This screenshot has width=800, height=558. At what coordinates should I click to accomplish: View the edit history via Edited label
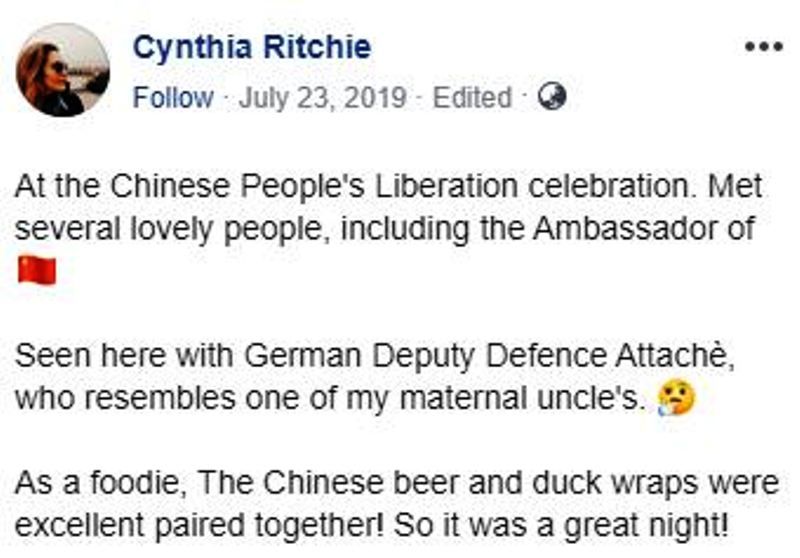point(472,97)
